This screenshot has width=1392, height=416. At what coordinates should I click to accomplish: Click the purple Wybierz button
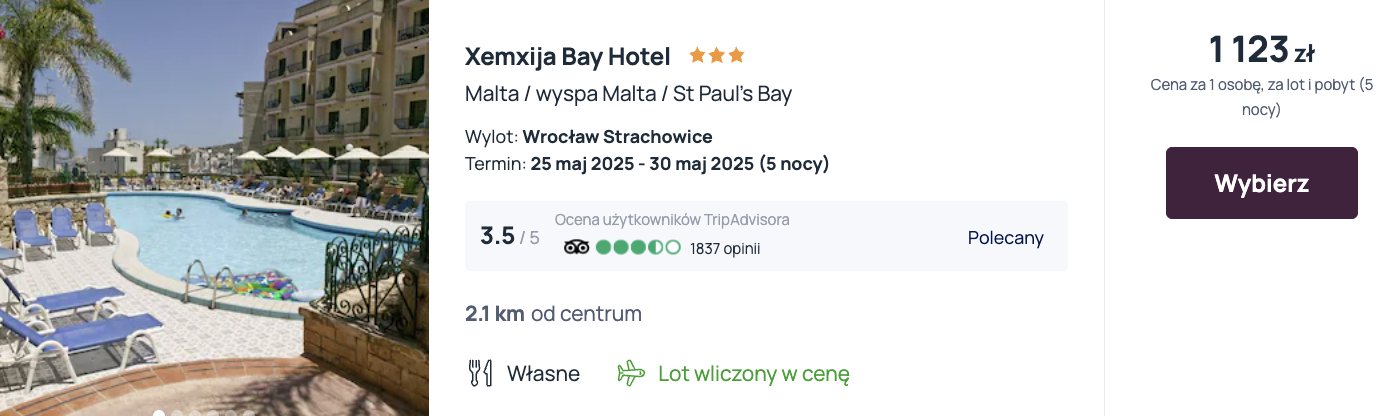point(1261,183)
